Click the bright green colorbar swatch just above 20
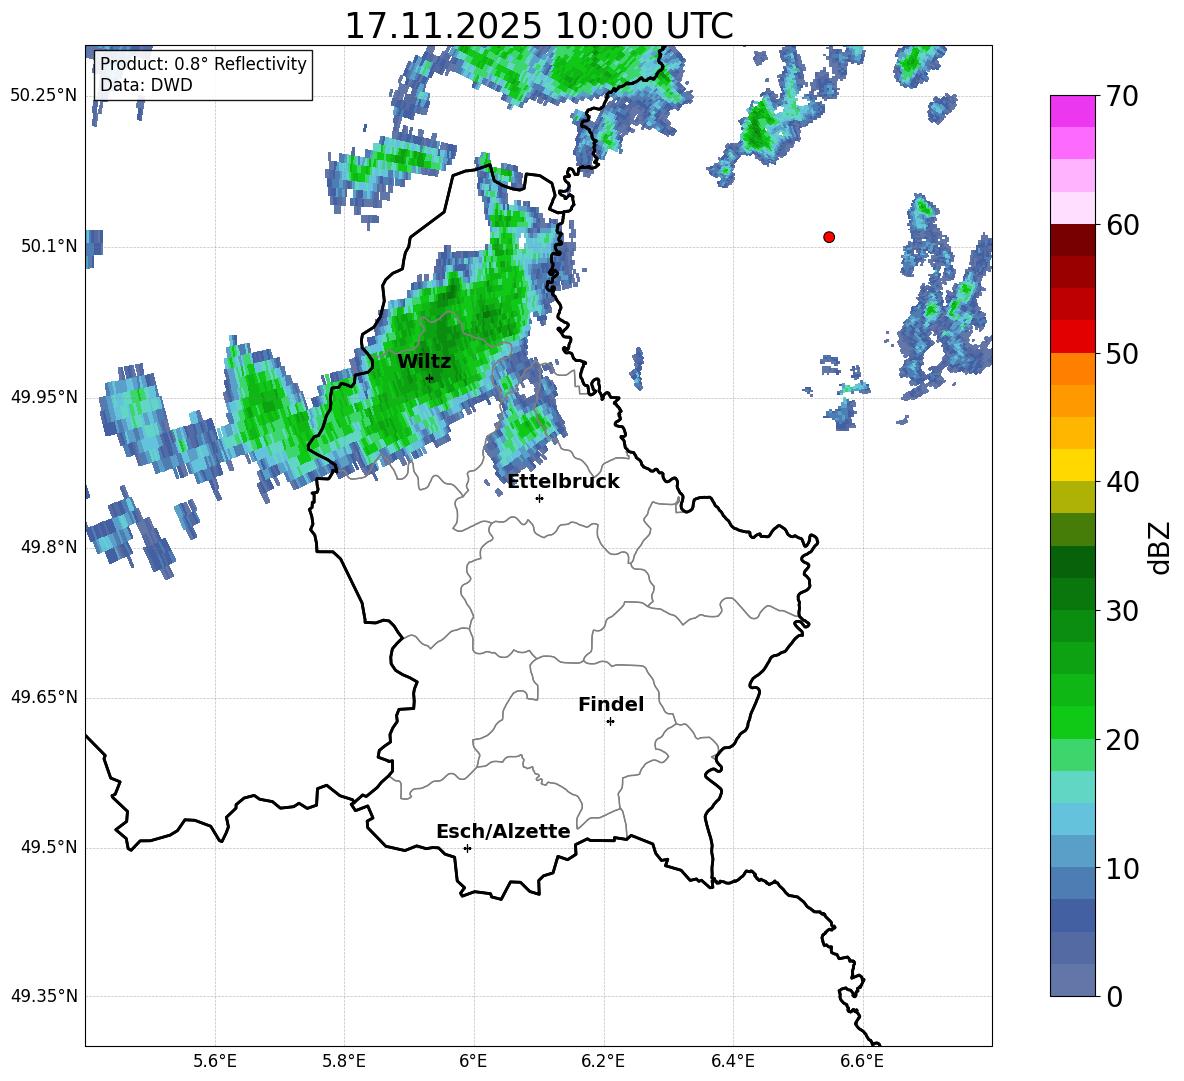 tap(1072, 722)
